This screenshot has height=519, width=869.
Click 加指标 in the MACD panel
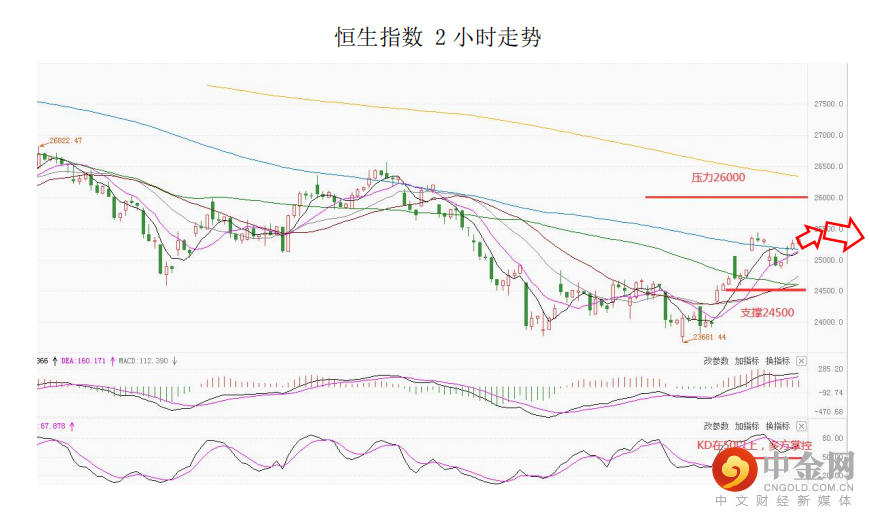coord(747,360)
